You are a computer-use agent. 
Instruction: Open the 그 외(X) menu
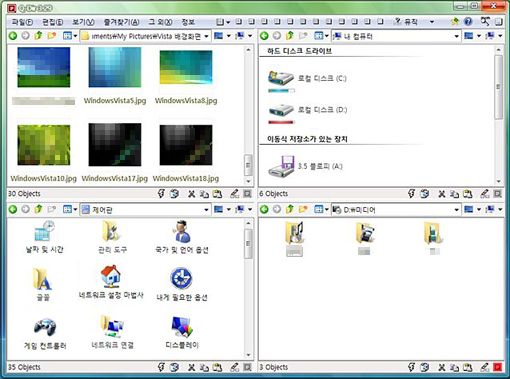click(160, 22)
